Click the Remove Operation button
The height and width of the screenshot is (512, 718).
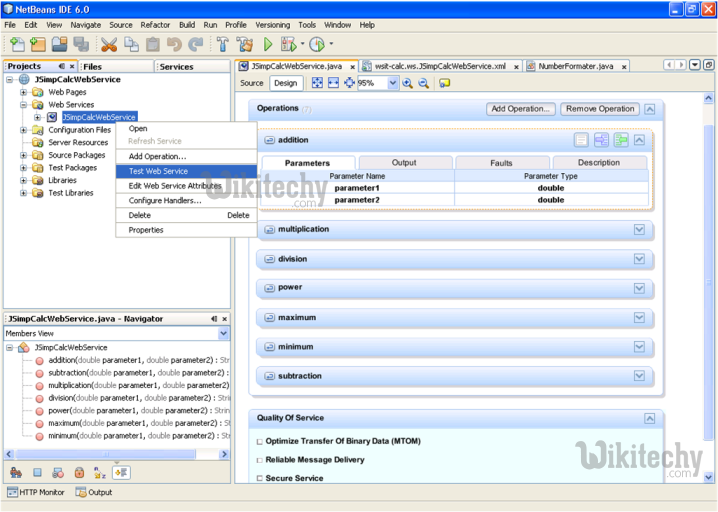600,109
